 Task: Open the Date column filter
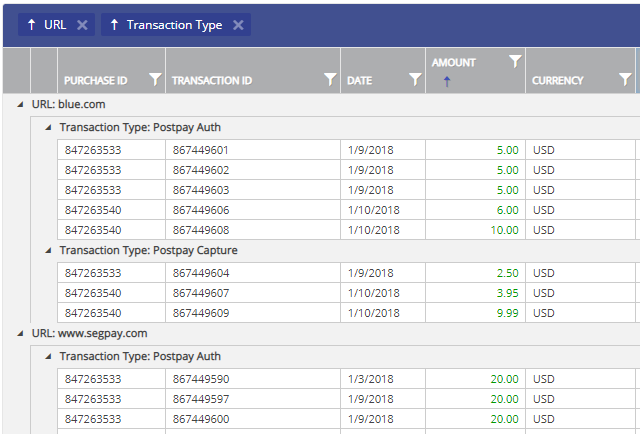coord(415,79)
